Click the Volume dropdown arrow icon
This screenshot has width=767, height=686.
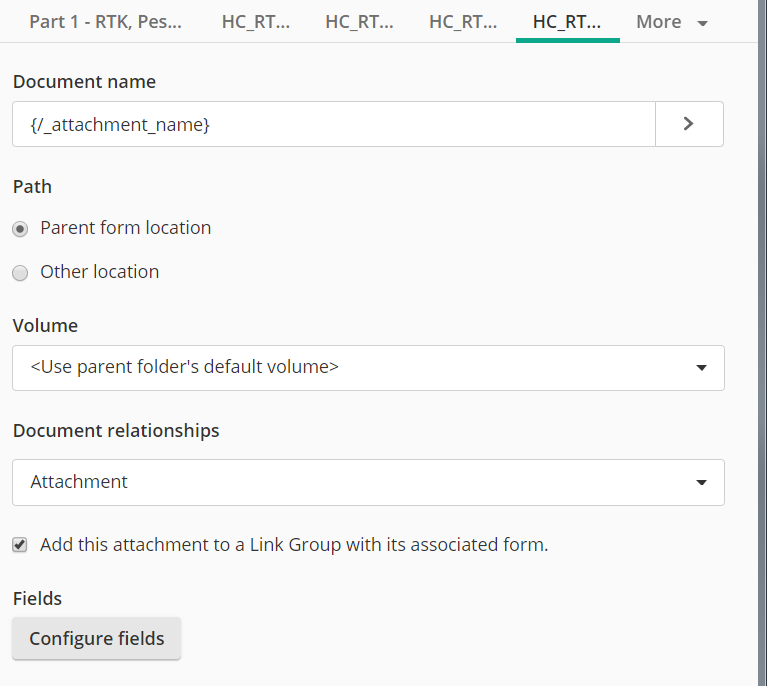(x=701, y=367)
